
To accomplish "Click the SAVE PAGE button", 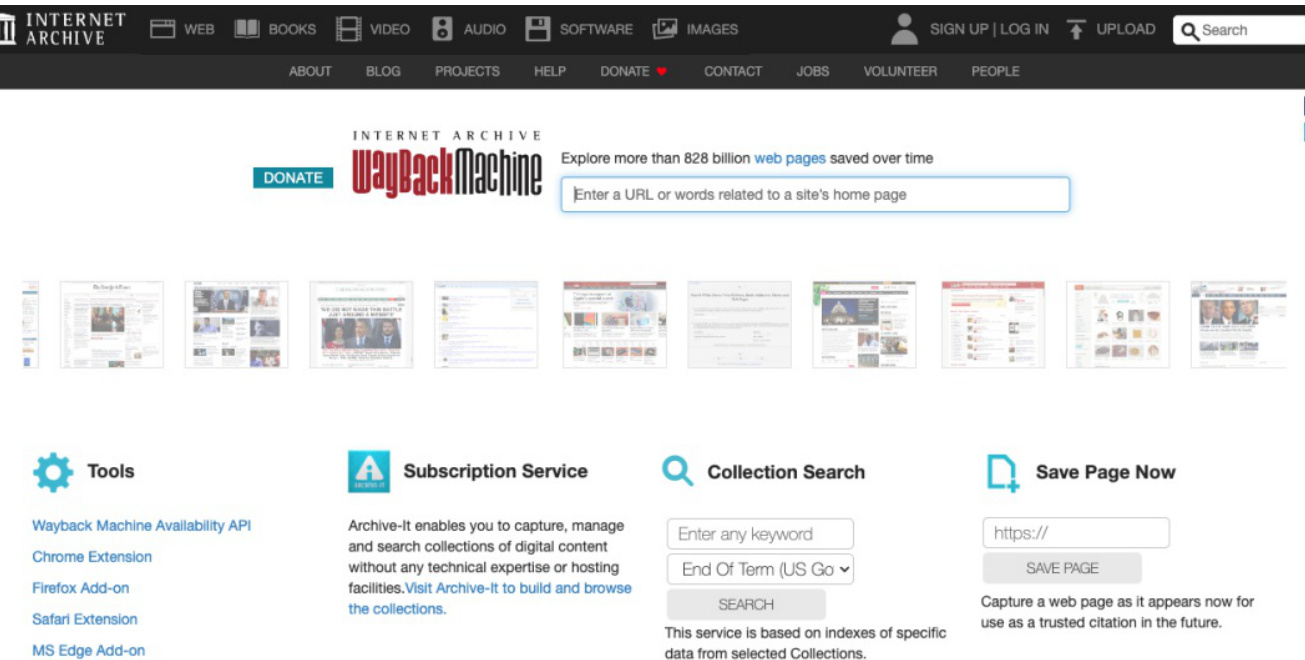I will tap(1062, 568).
